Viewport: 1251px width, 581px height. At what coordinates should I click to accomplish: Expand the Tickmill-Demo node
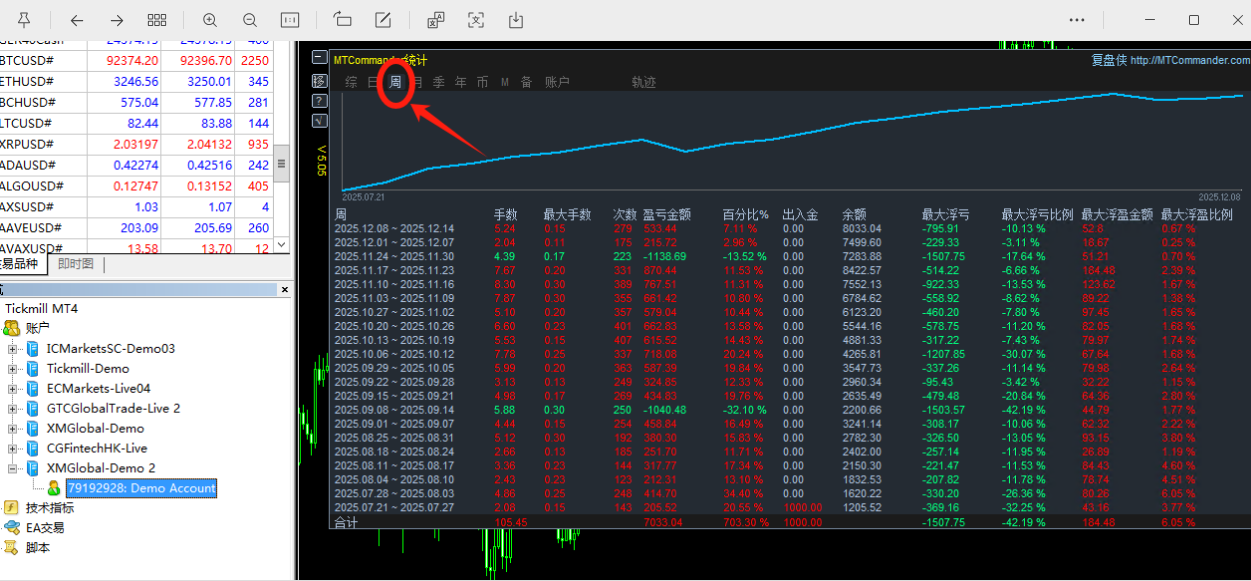[x=13, y=369]
